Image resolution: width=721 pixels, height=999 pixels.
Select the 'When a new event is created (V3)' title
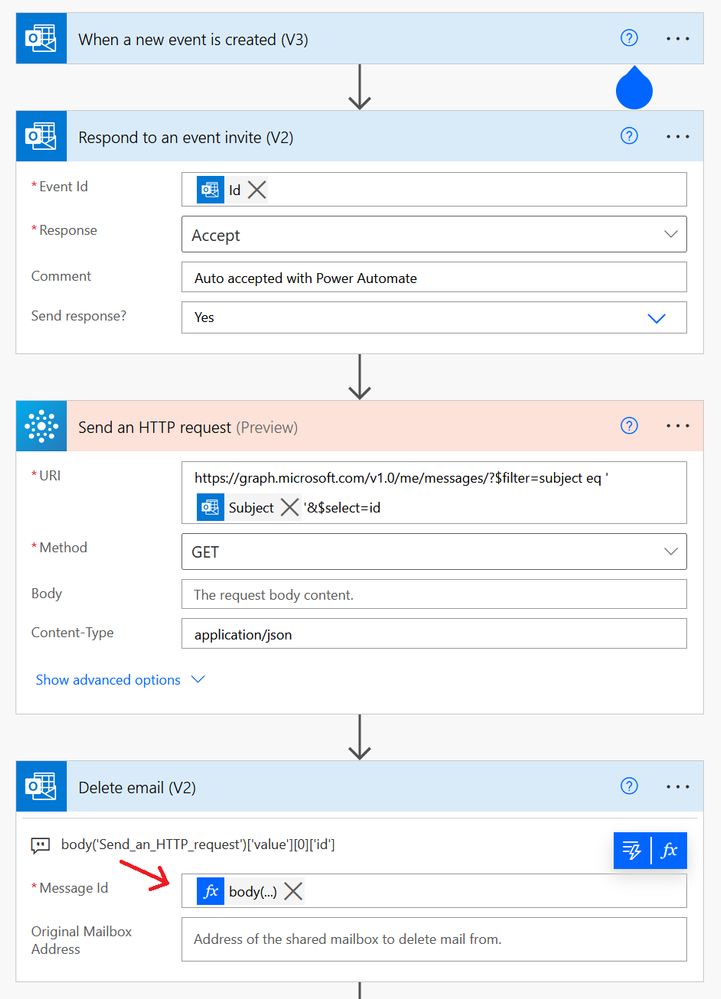coord(193,40)
